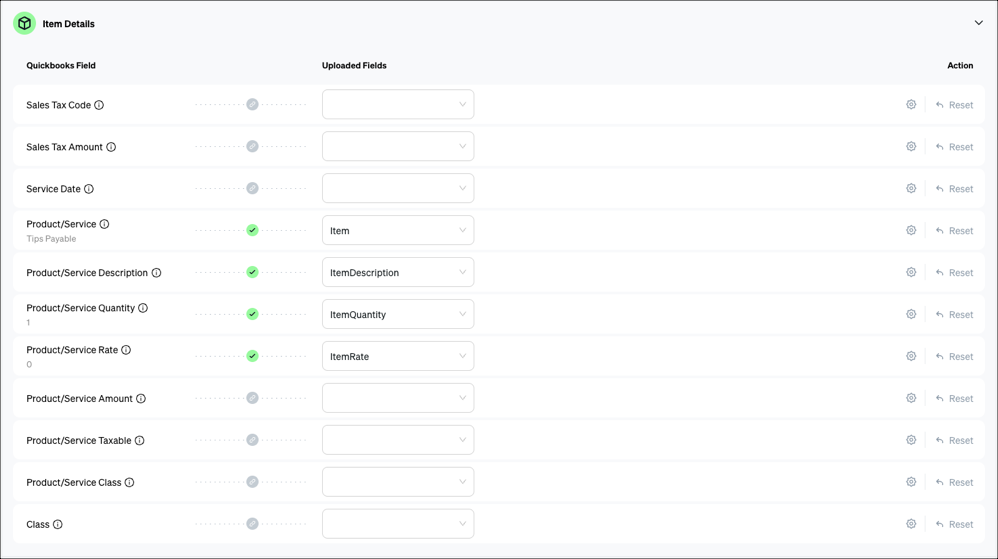
Task: Click the unlinked status icon for Sales Tax Amount
Action: point(253,146)
